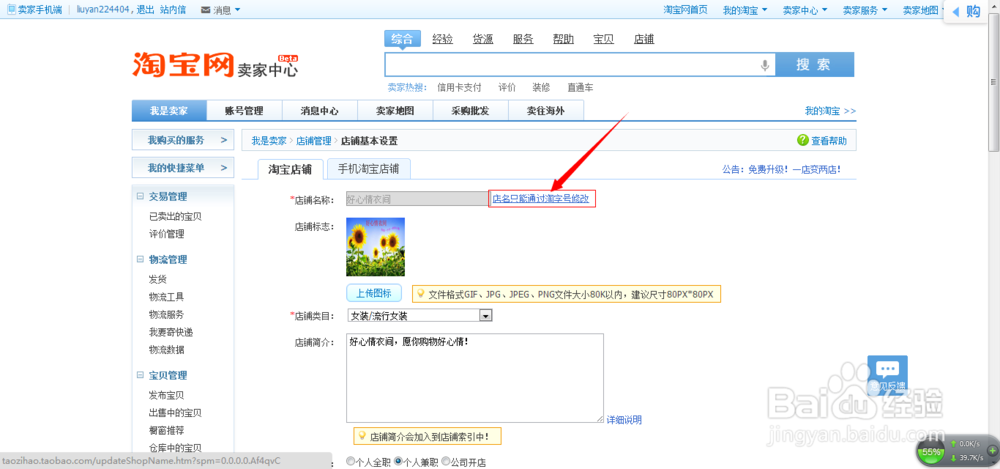Click the microphone icon in search box

765,65
